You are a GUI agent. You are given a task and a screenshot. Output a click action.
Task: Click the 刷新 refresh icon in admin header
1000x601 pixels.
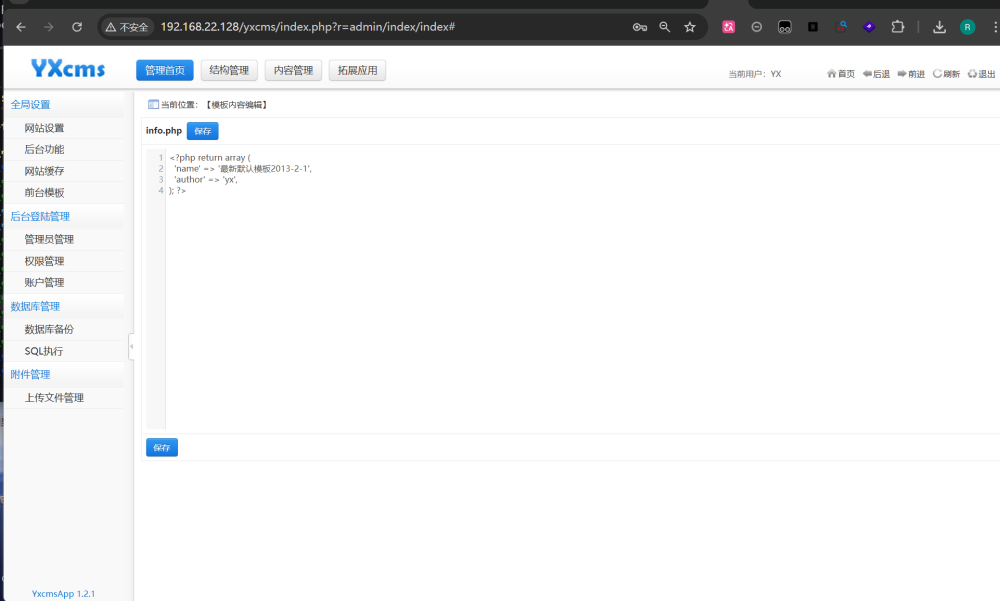click(946, 74)
